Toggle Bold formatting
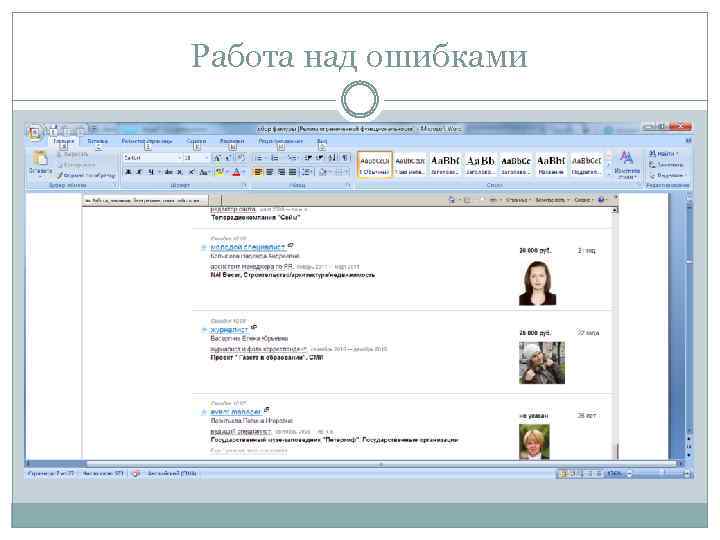Image resolution: width=720 pixels, height=540 pixels. point(128,172)
